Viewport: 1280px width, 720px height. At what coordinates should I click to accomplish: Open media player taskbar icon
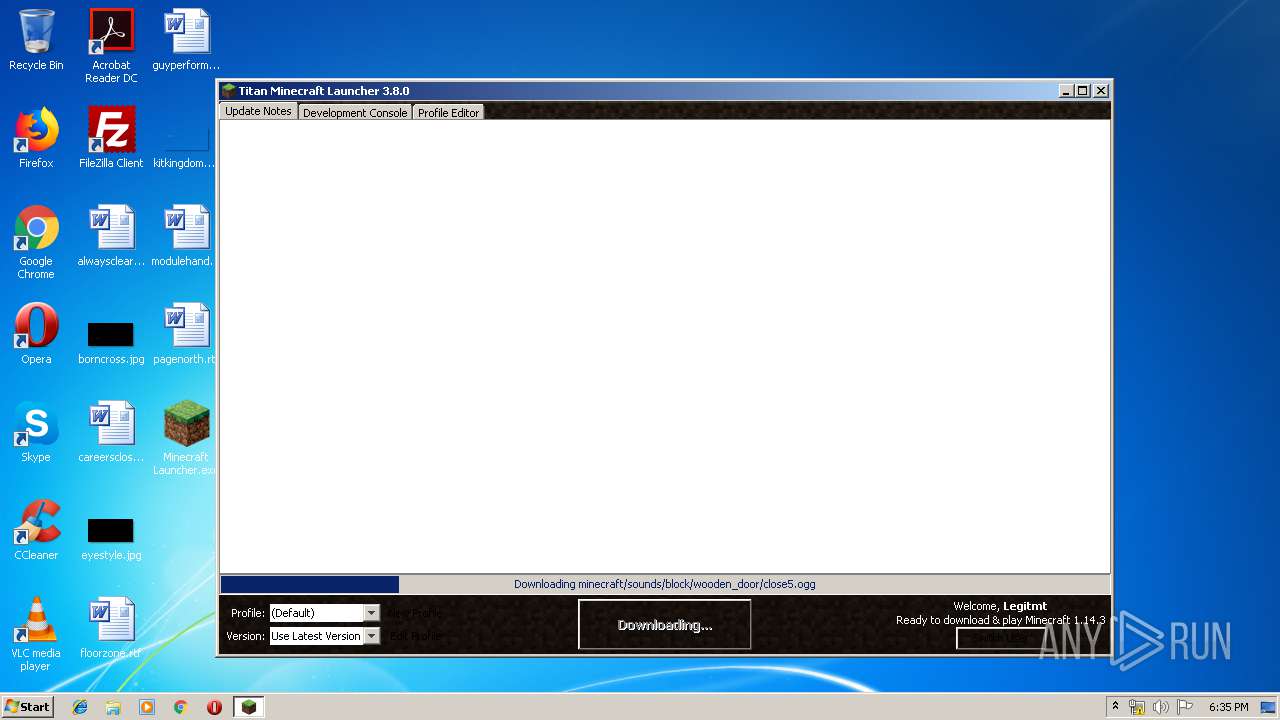147,707
